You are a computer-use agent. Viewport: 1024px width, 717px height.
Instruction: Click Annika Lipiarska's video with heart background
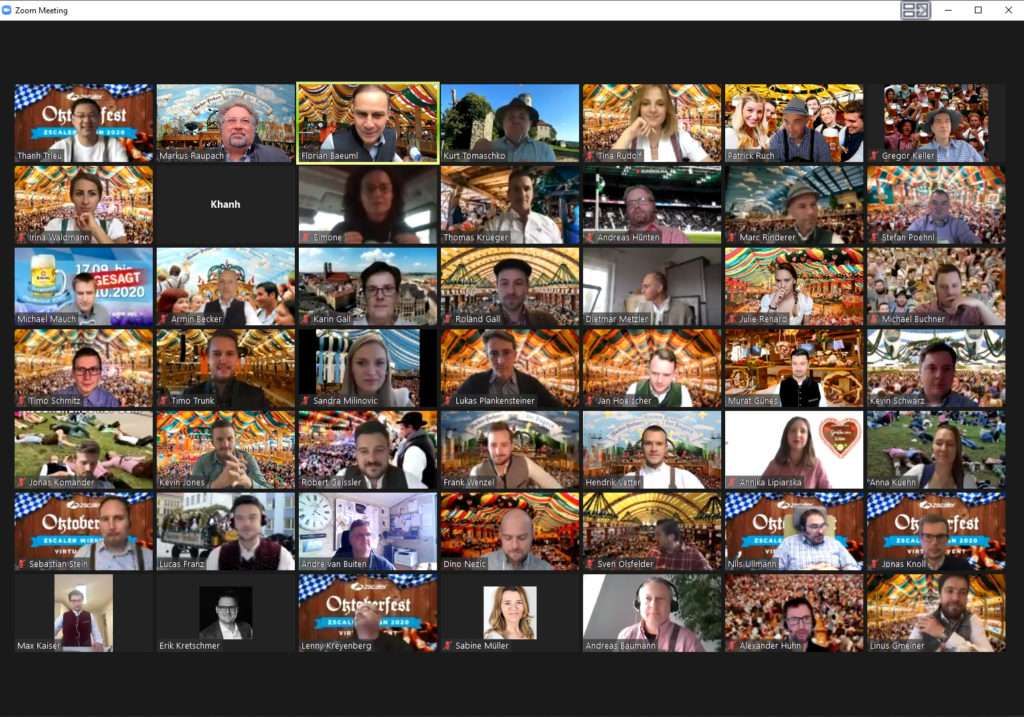click(794, 449)
